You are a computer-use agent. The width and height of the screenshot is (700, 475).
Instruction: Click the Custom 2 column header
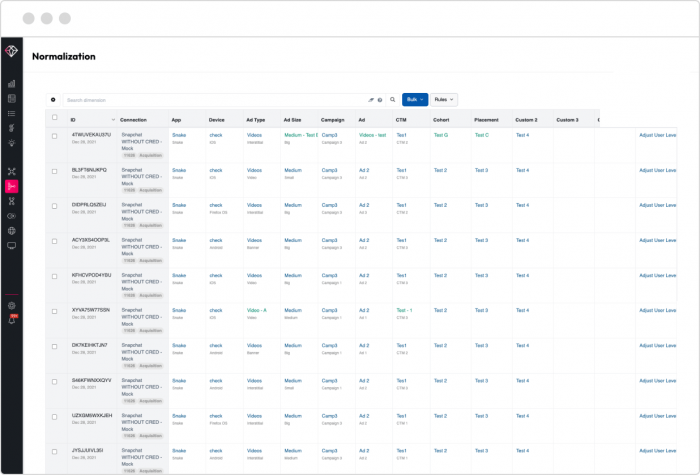526,120
